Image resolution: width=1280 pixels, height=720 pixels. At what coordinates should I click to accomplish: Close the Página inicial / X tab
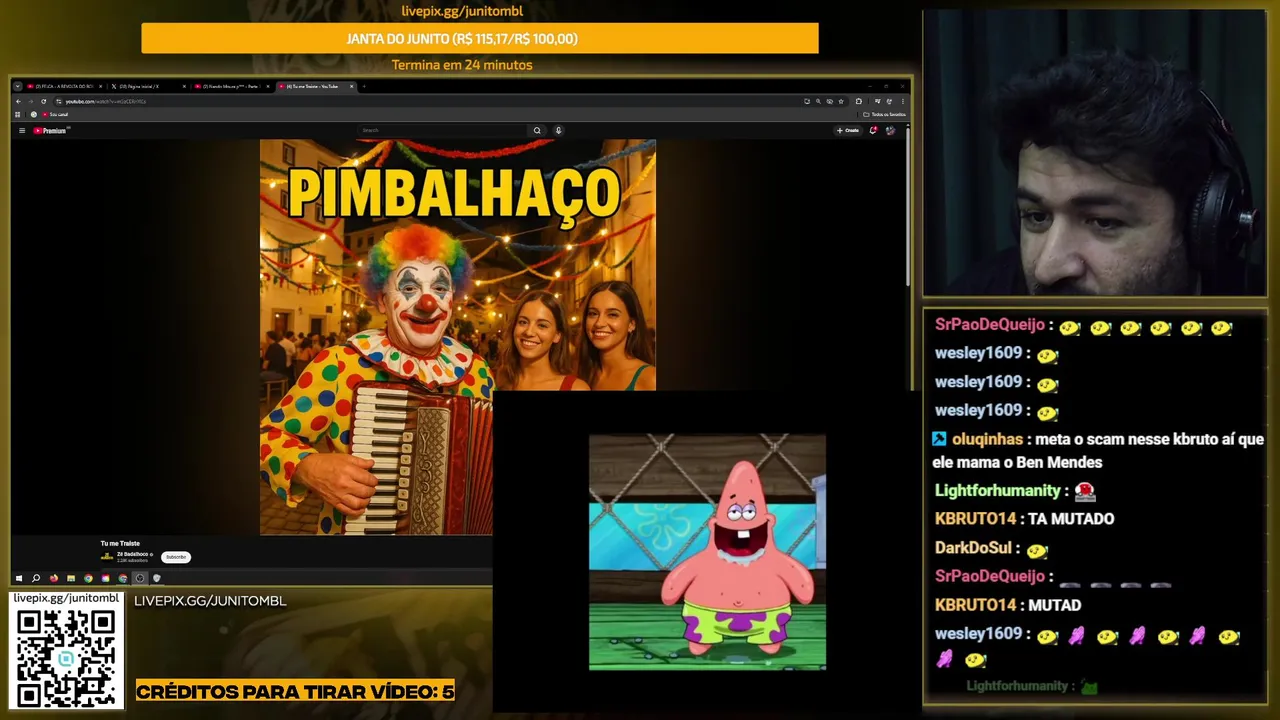click(x=184, y=86)
